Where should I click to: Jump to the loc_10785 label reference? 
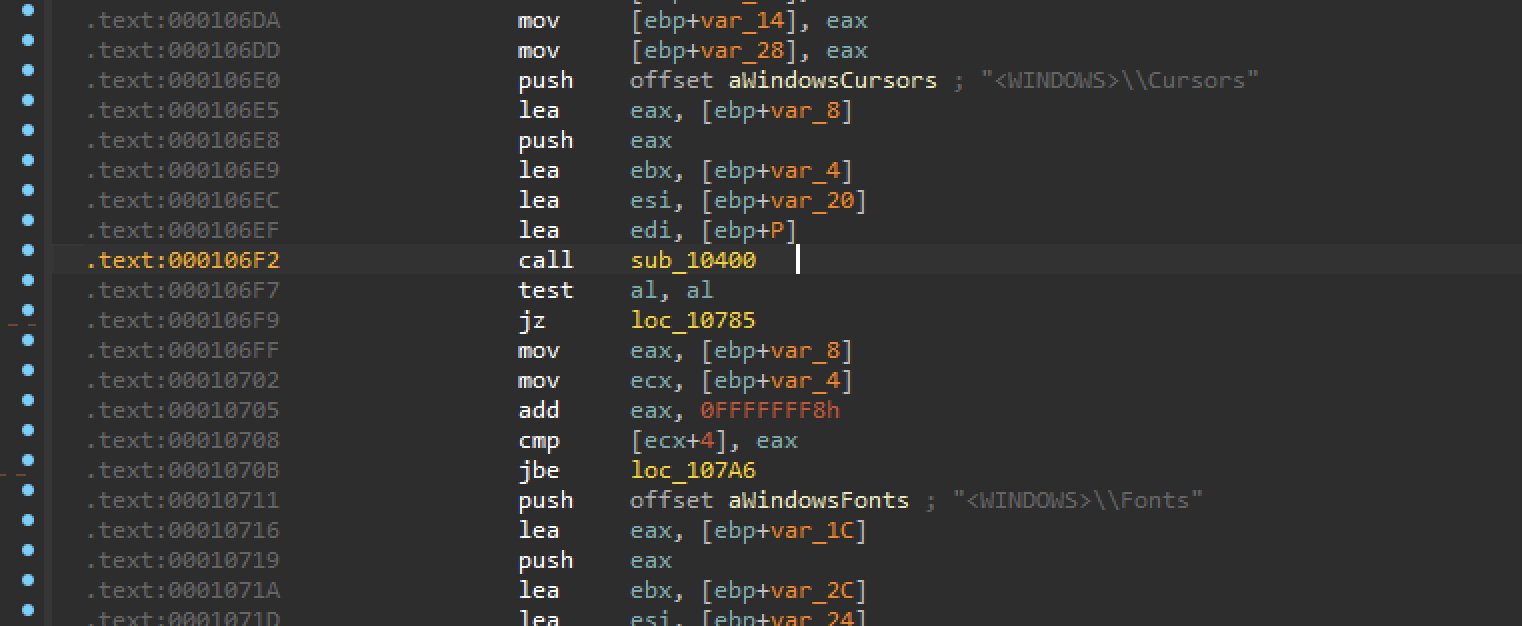point(693,321)
